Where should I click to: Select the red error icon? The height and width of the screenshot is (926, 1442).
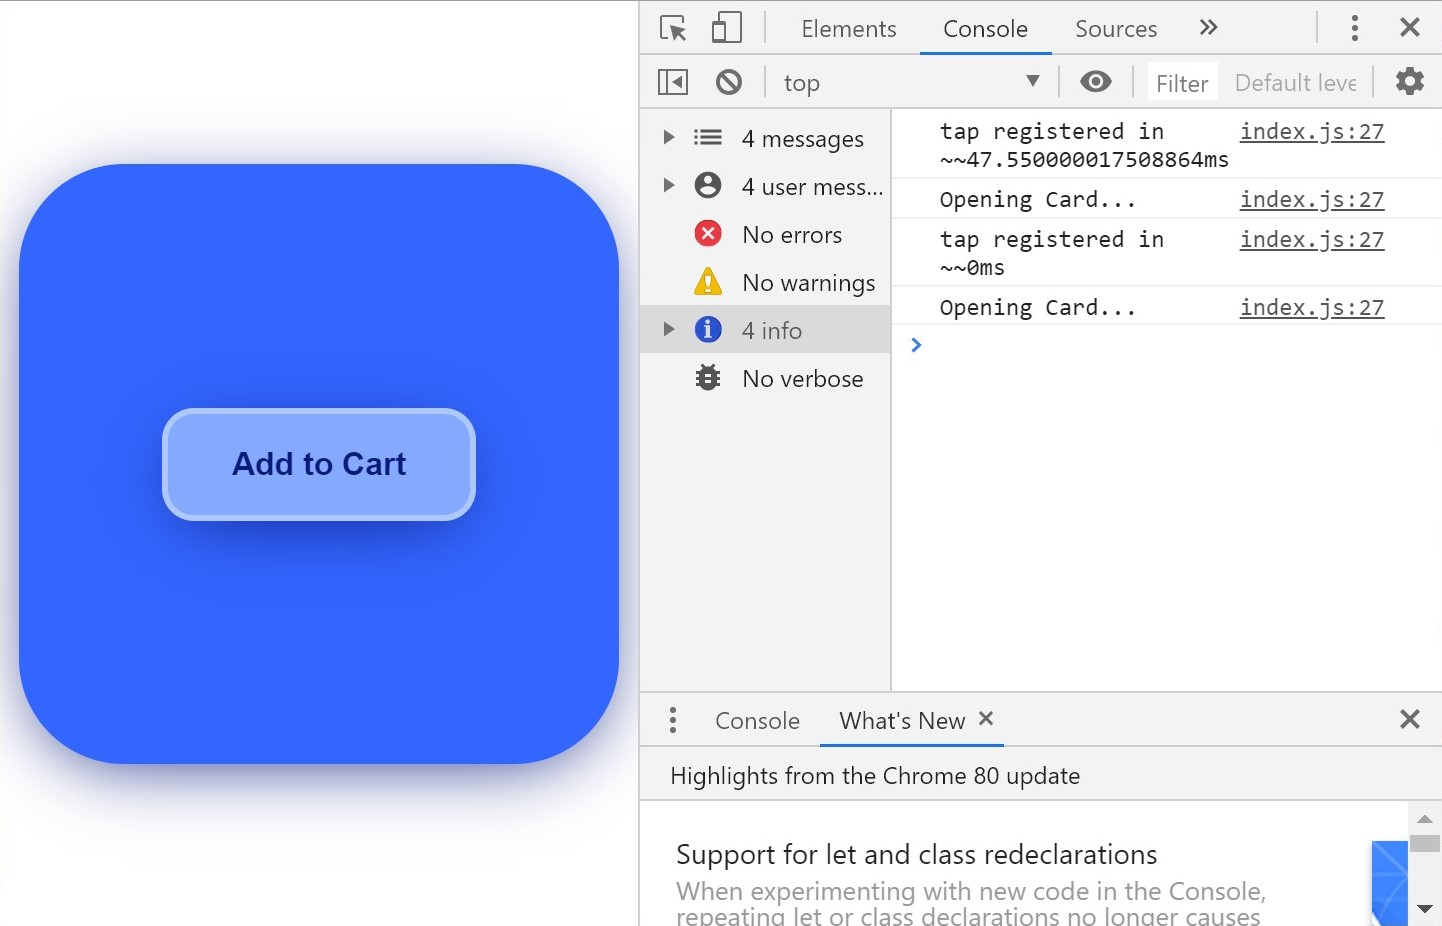point(708,233)
